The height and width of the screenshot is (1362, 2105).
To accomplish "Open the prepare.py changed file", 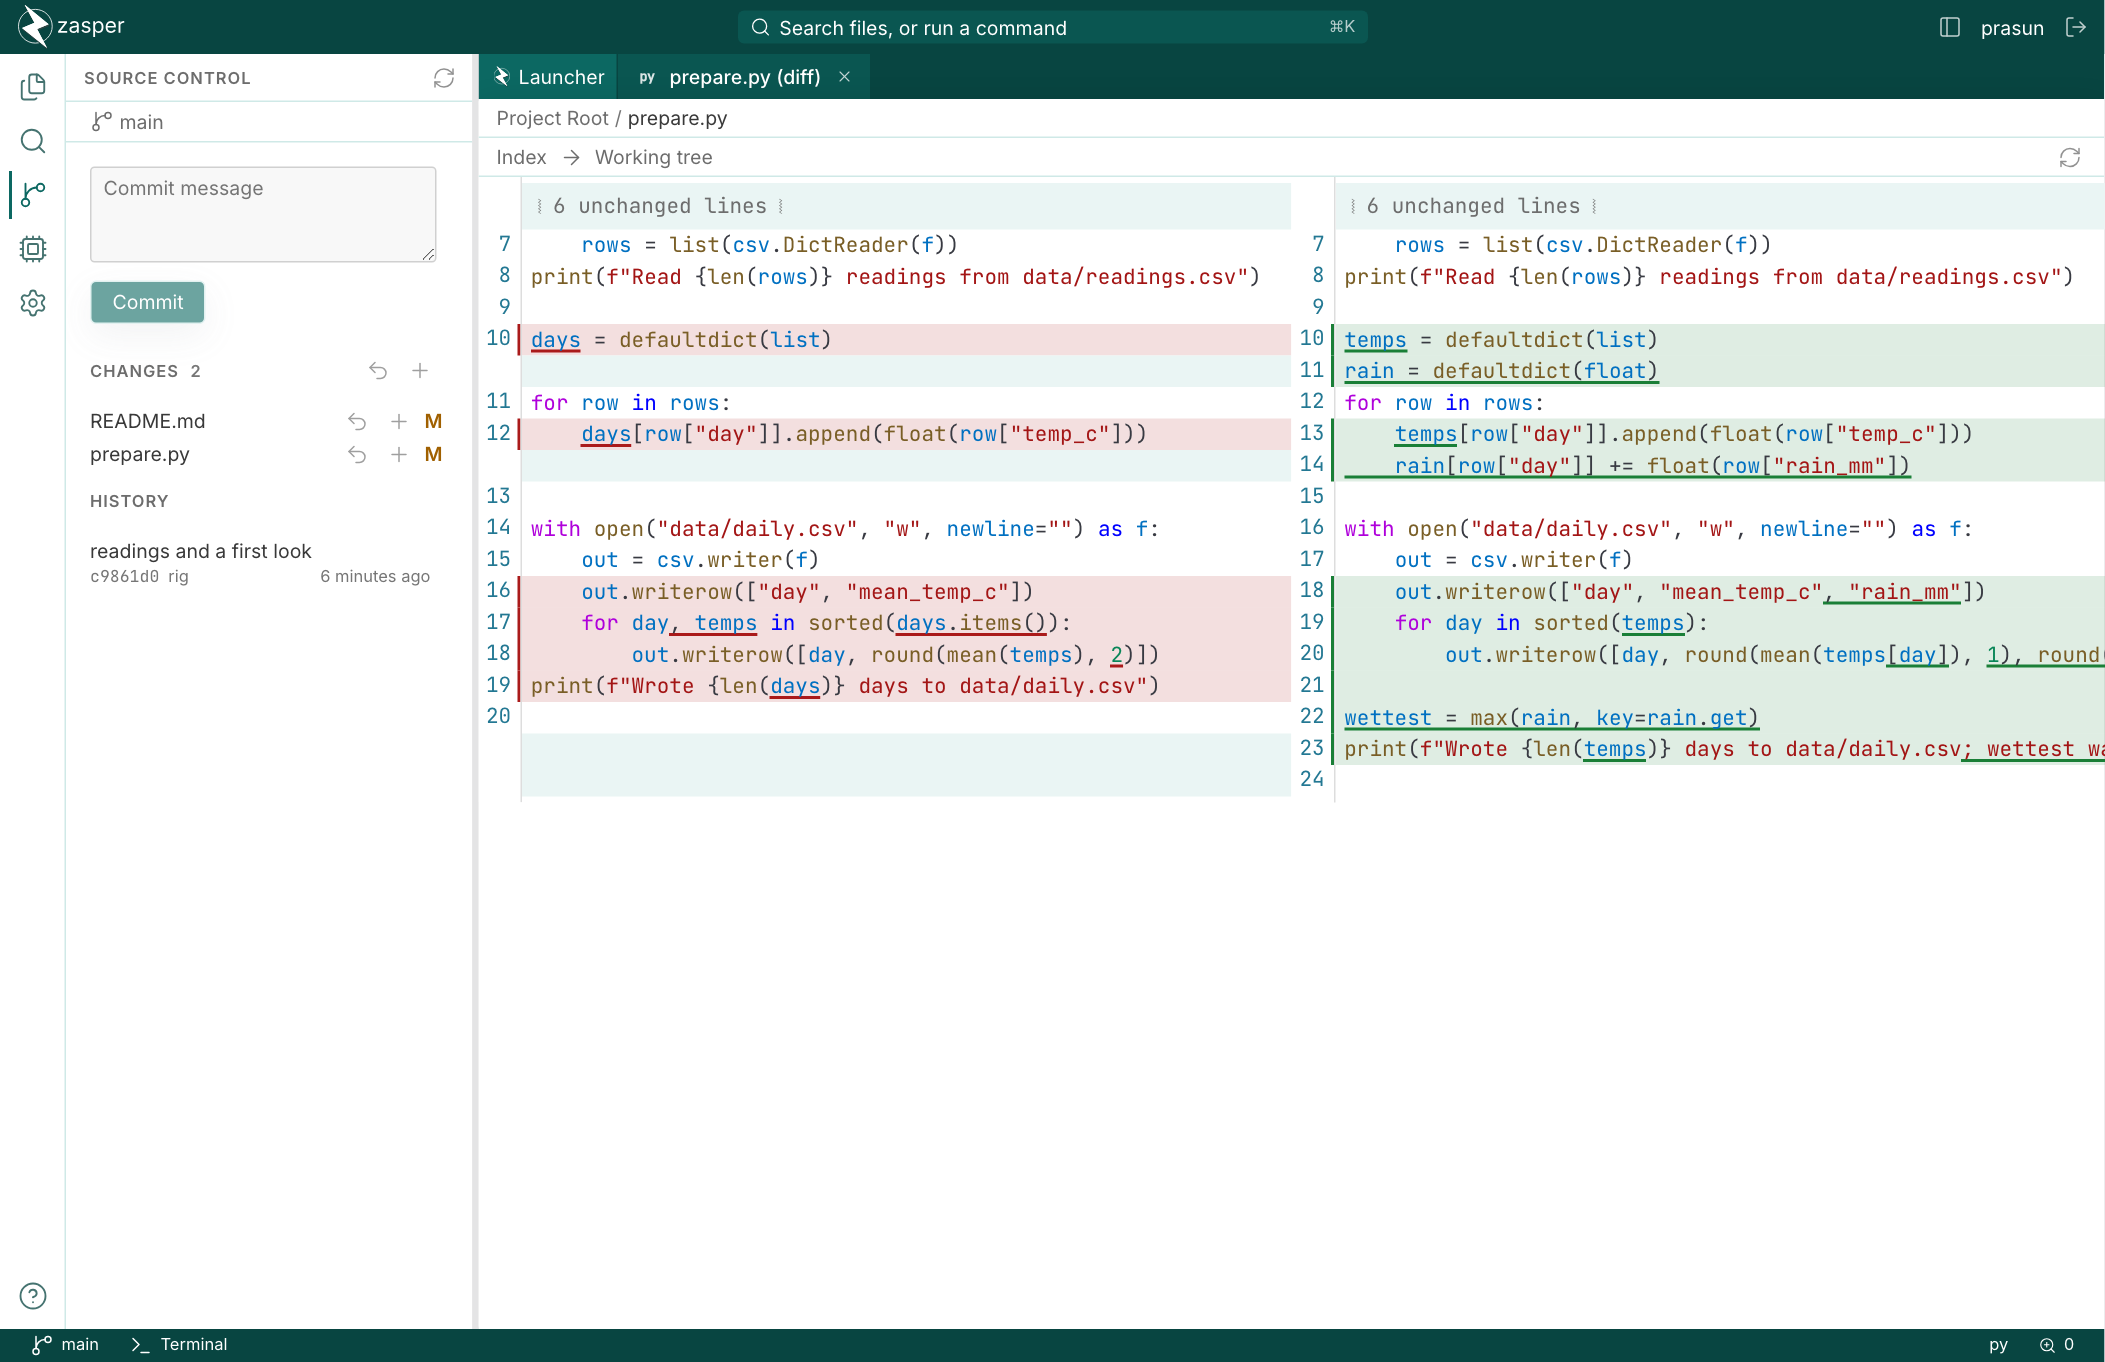I will tap(140, 454).
